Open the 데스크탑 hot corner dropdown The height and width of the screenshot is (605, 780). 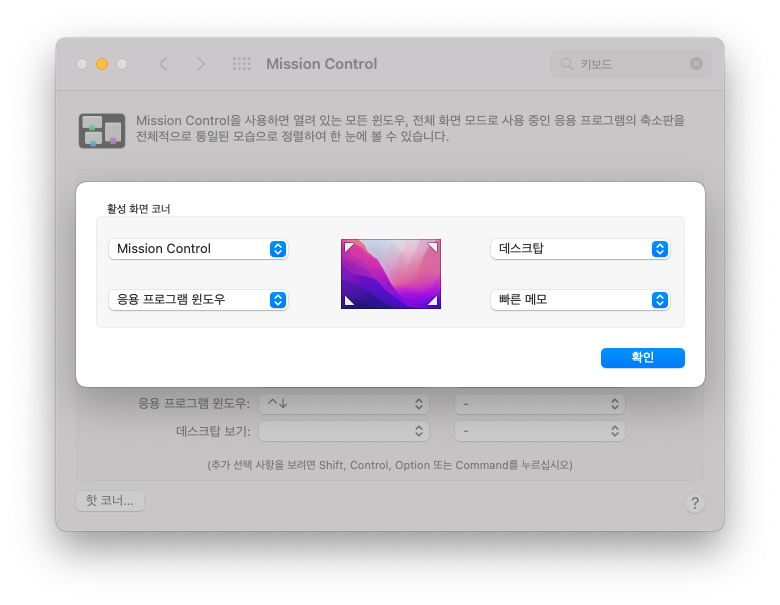[580, 249]
